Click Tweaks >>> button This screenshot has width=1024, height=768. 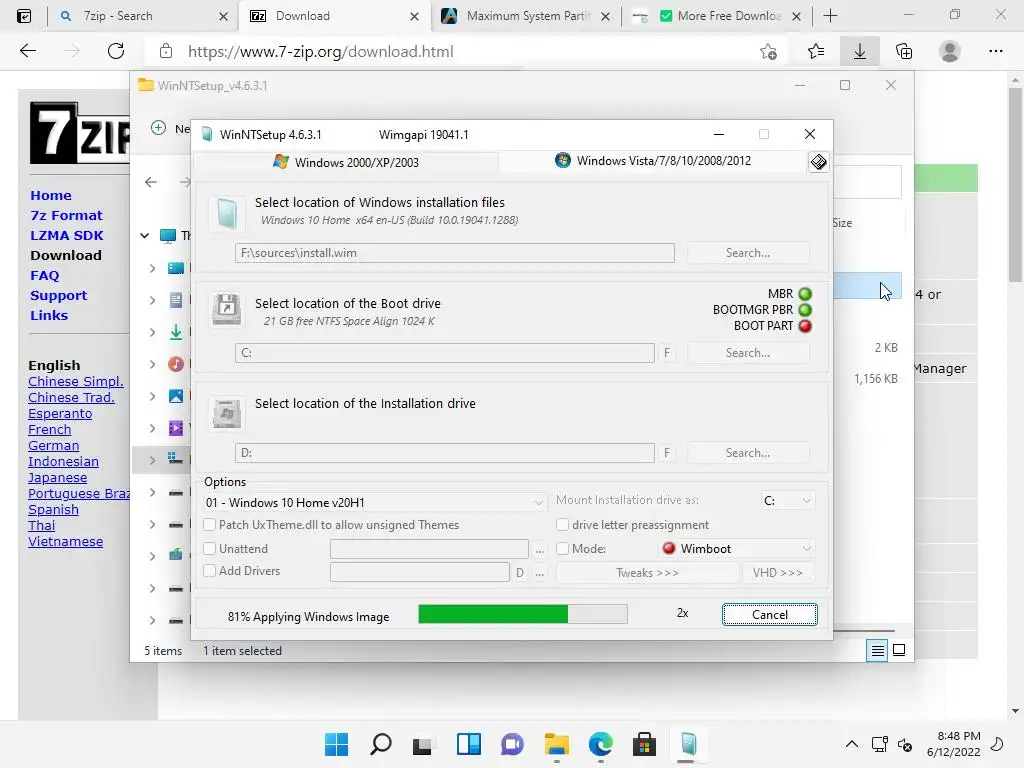coord(647,573)
